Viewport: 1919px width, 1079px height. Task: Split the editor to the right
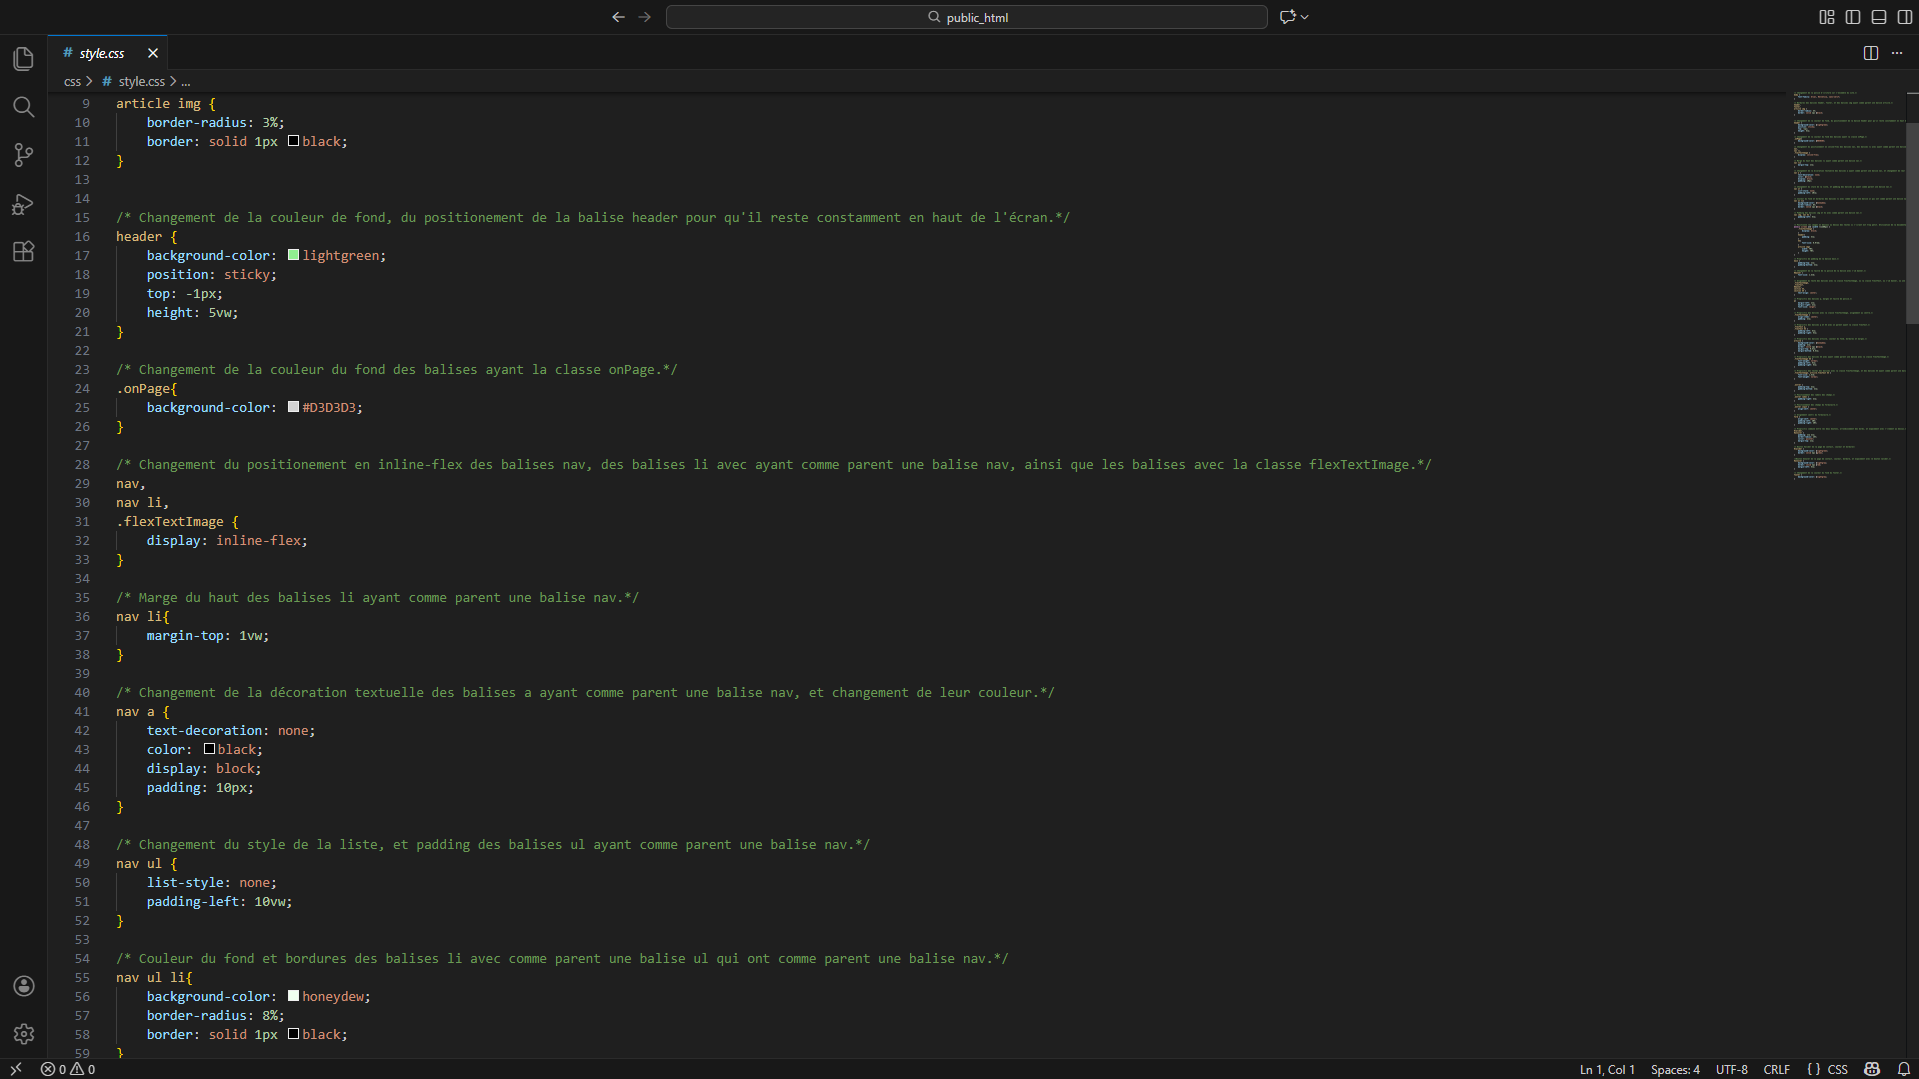(x=1871, y=53)
